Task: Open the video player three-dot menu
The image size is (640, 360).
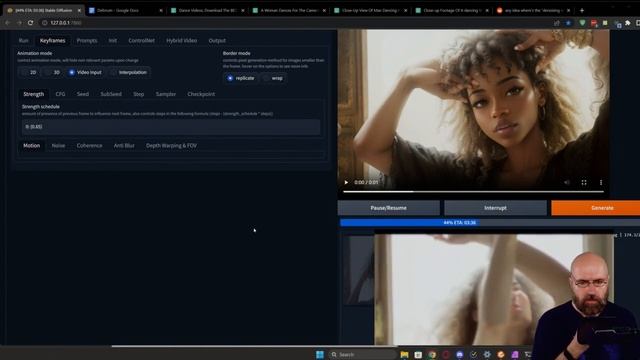Action: 601,182
